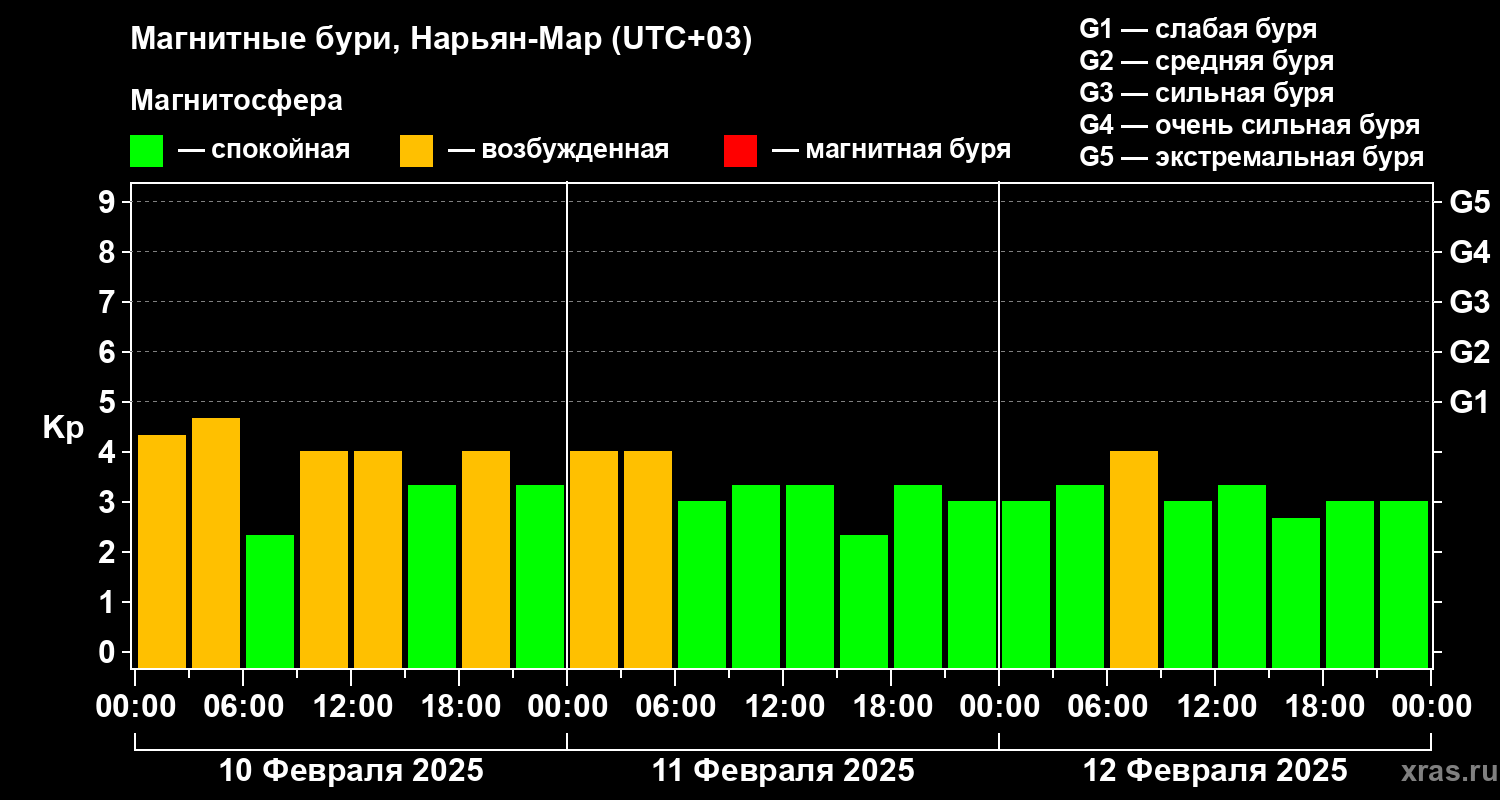This screenshot has width=1500, height=800.
Task: Select the tallest orange bar on 10 February
Action: point(216,543)
